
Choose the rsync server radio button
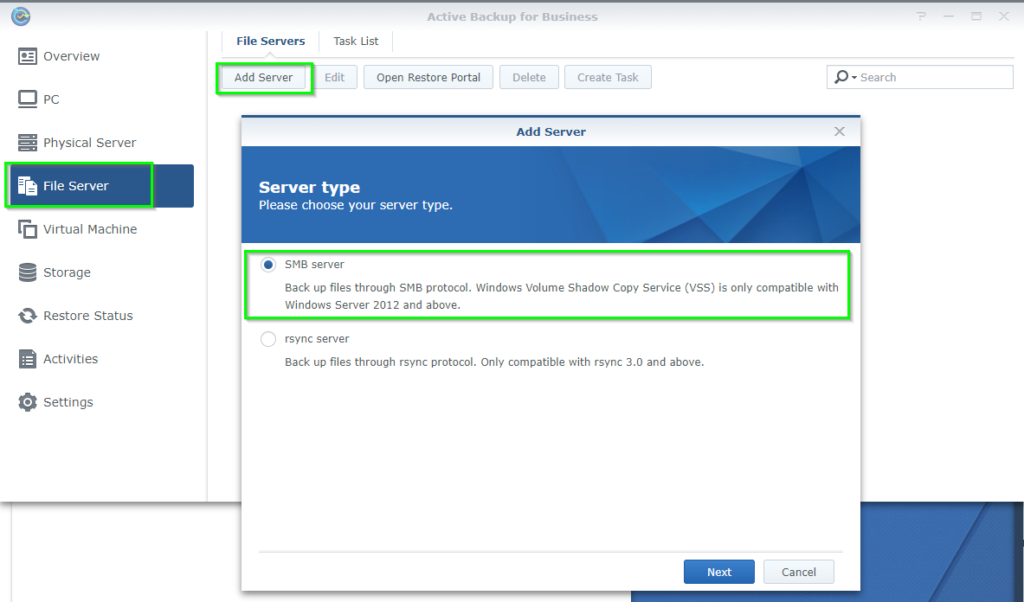(268, 339)
